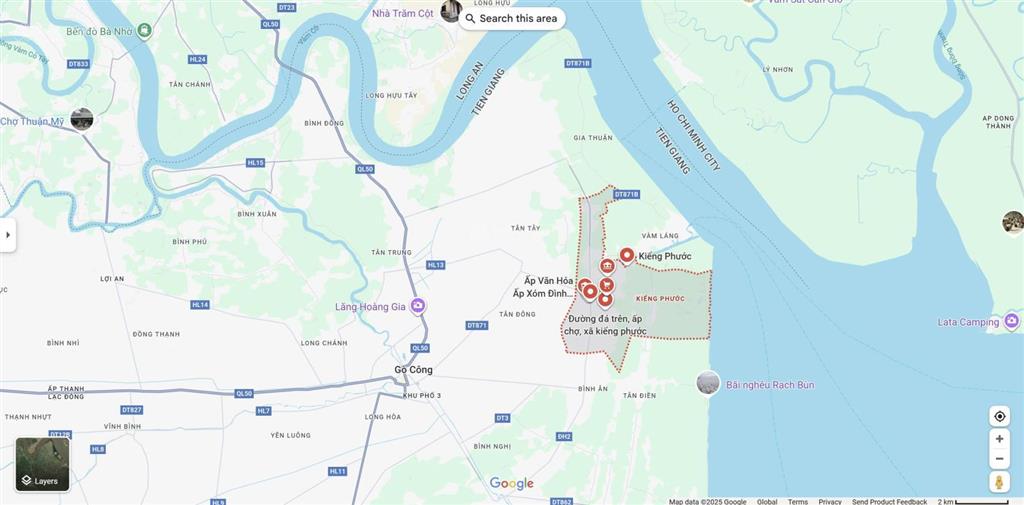Select the Kiểng Phước red location pin
Image resolution: width=1024 pixels, height=505 pixels.
[x=627, y=255]
